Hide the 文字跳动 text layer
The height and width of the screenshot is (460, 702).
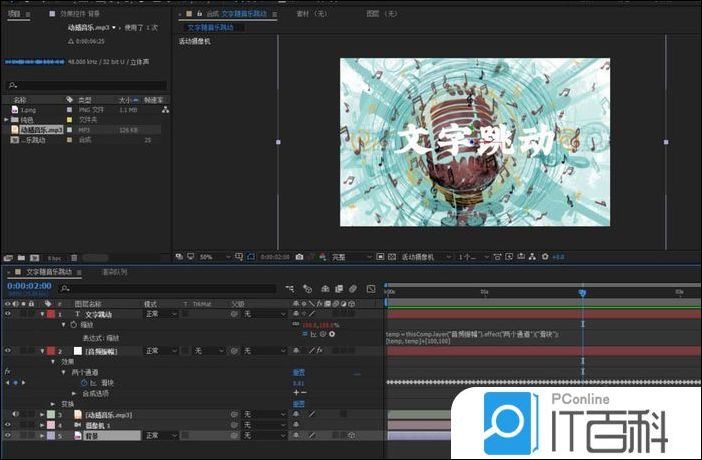tap(8, 314)
